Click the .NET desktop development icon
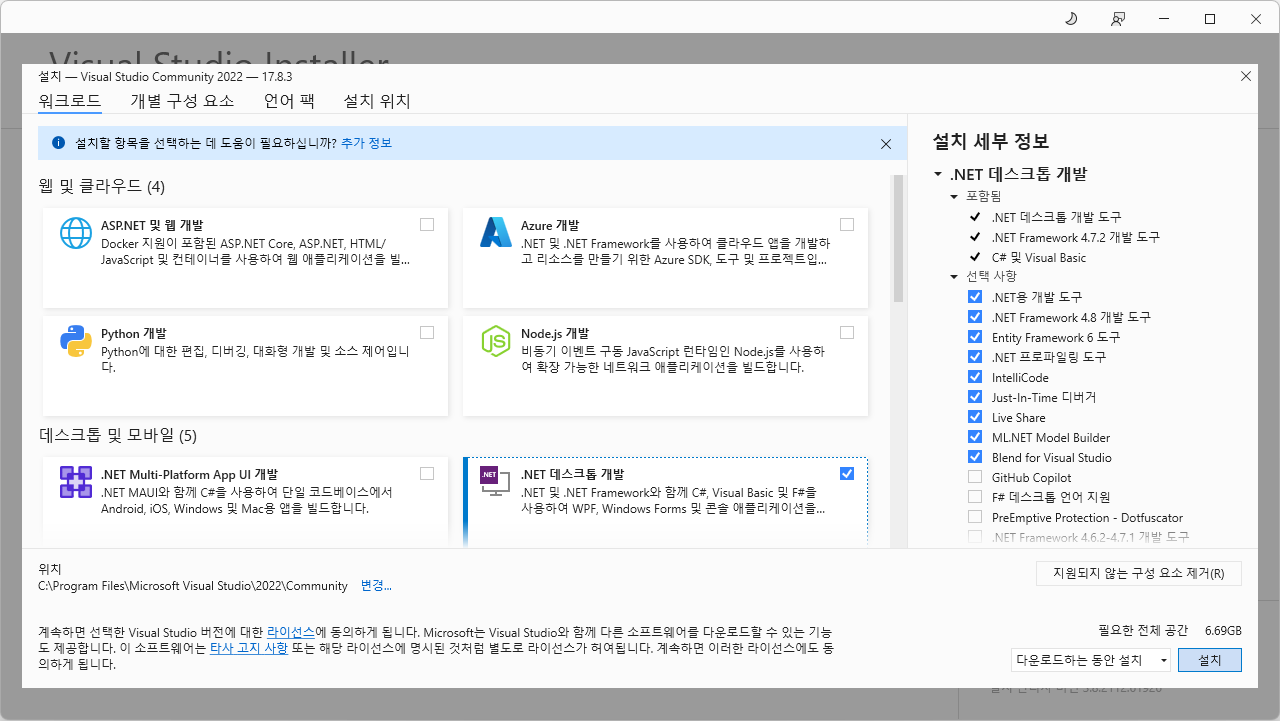 click(496, 482)
